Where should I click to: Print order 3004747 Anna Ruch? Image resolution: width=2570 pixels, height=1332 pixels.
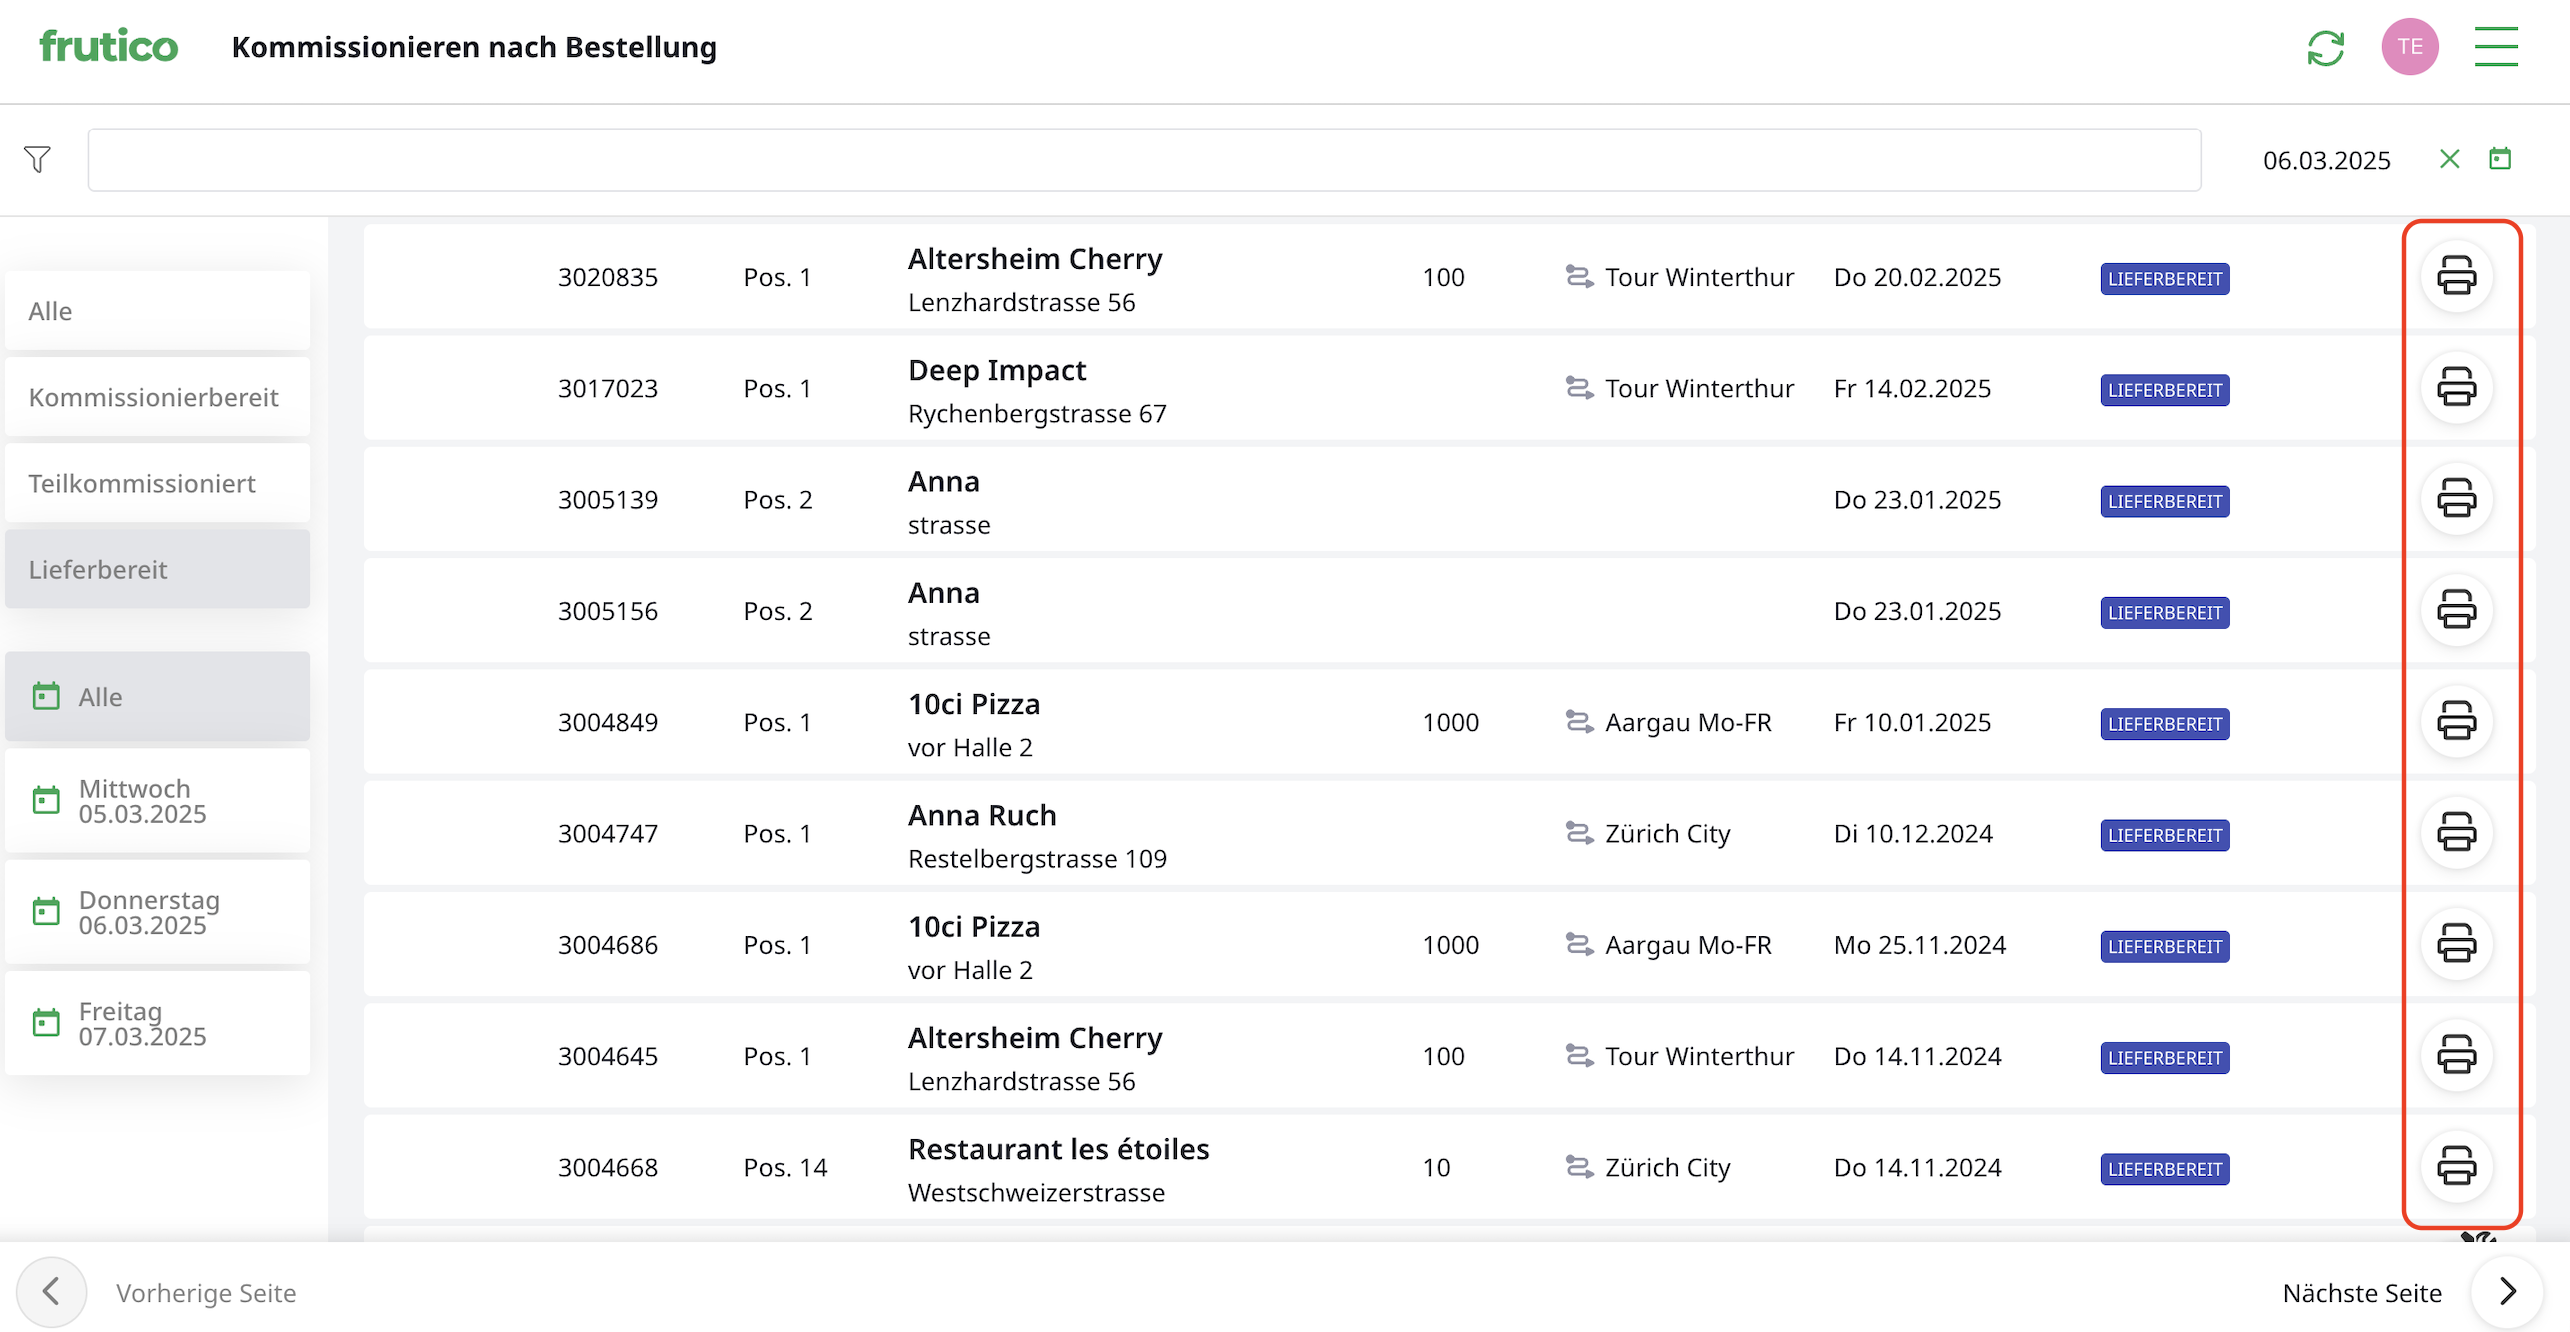(x=2456, y=832)
